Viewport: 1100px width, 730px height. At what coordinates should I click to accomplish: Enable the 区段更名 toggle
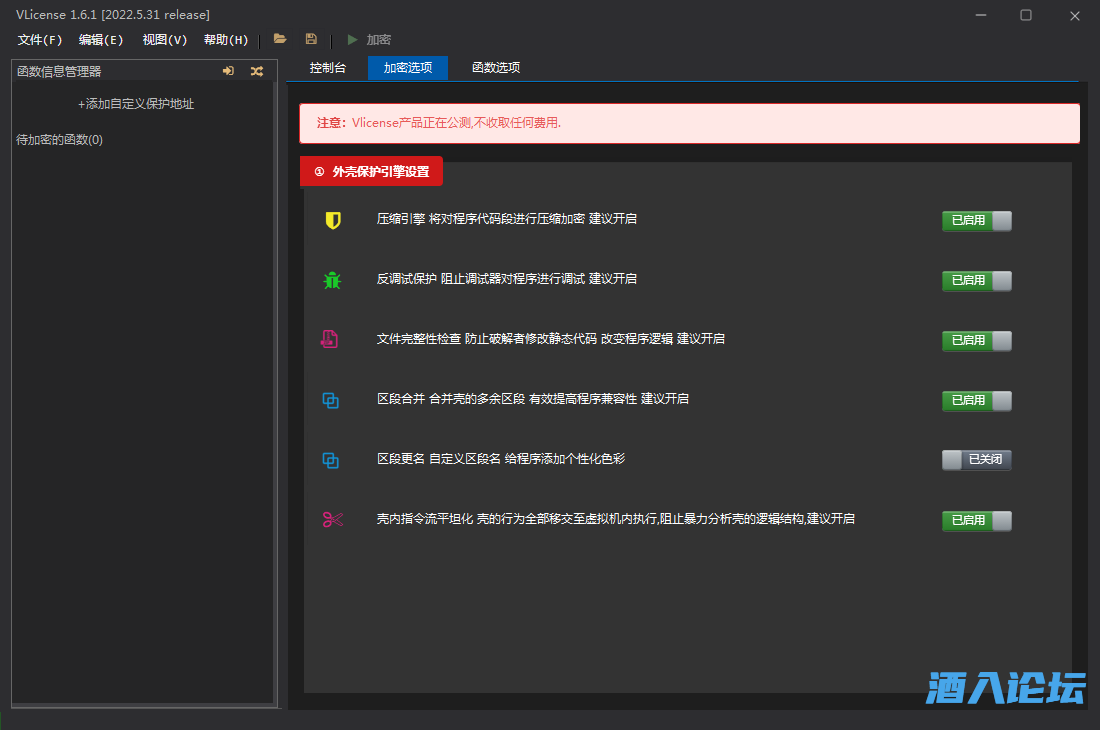976,460
